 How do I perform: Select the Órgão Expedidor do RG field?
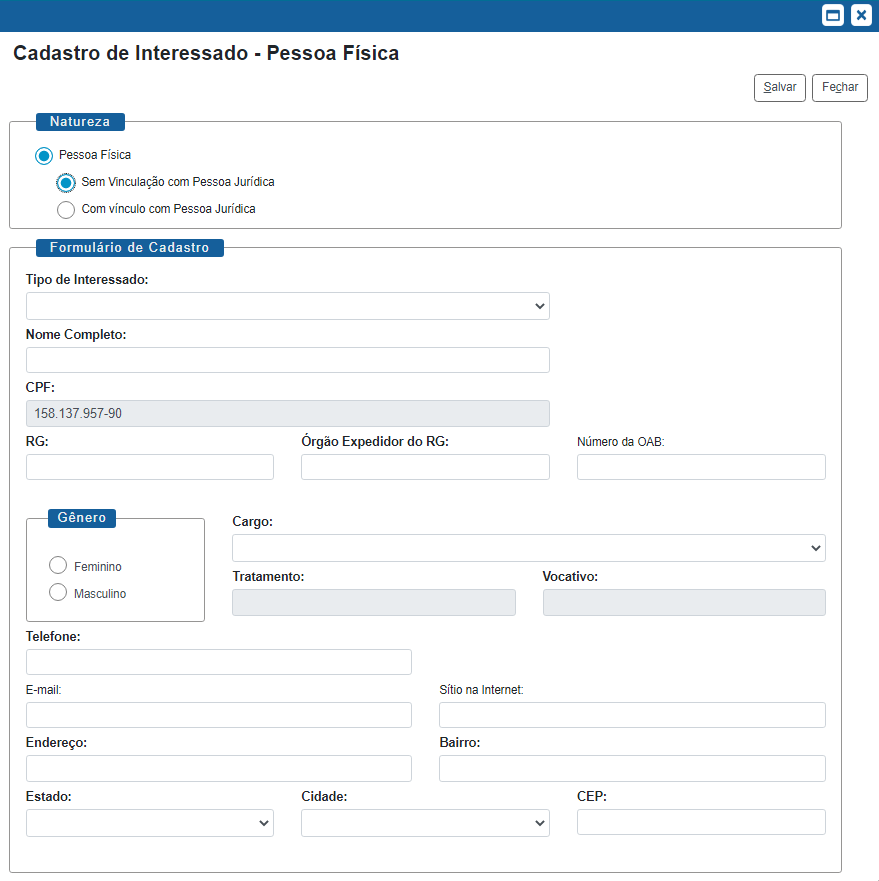(425, 467)
